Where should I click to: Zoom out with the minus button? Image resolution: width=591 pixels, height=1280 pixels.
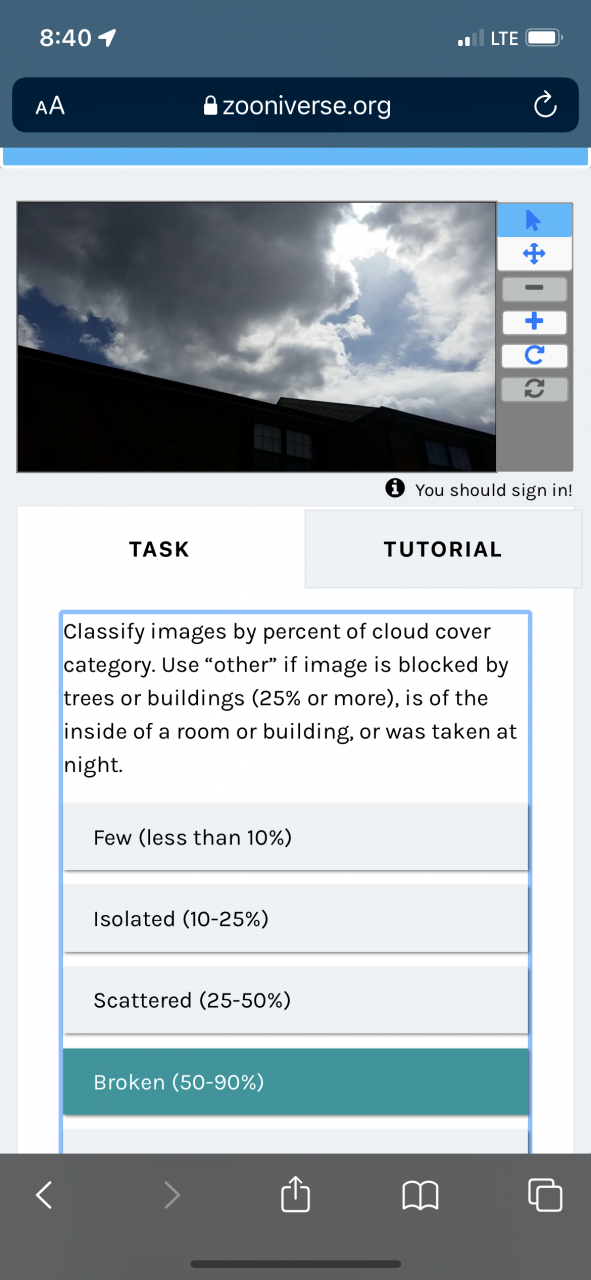coord(534,289)
